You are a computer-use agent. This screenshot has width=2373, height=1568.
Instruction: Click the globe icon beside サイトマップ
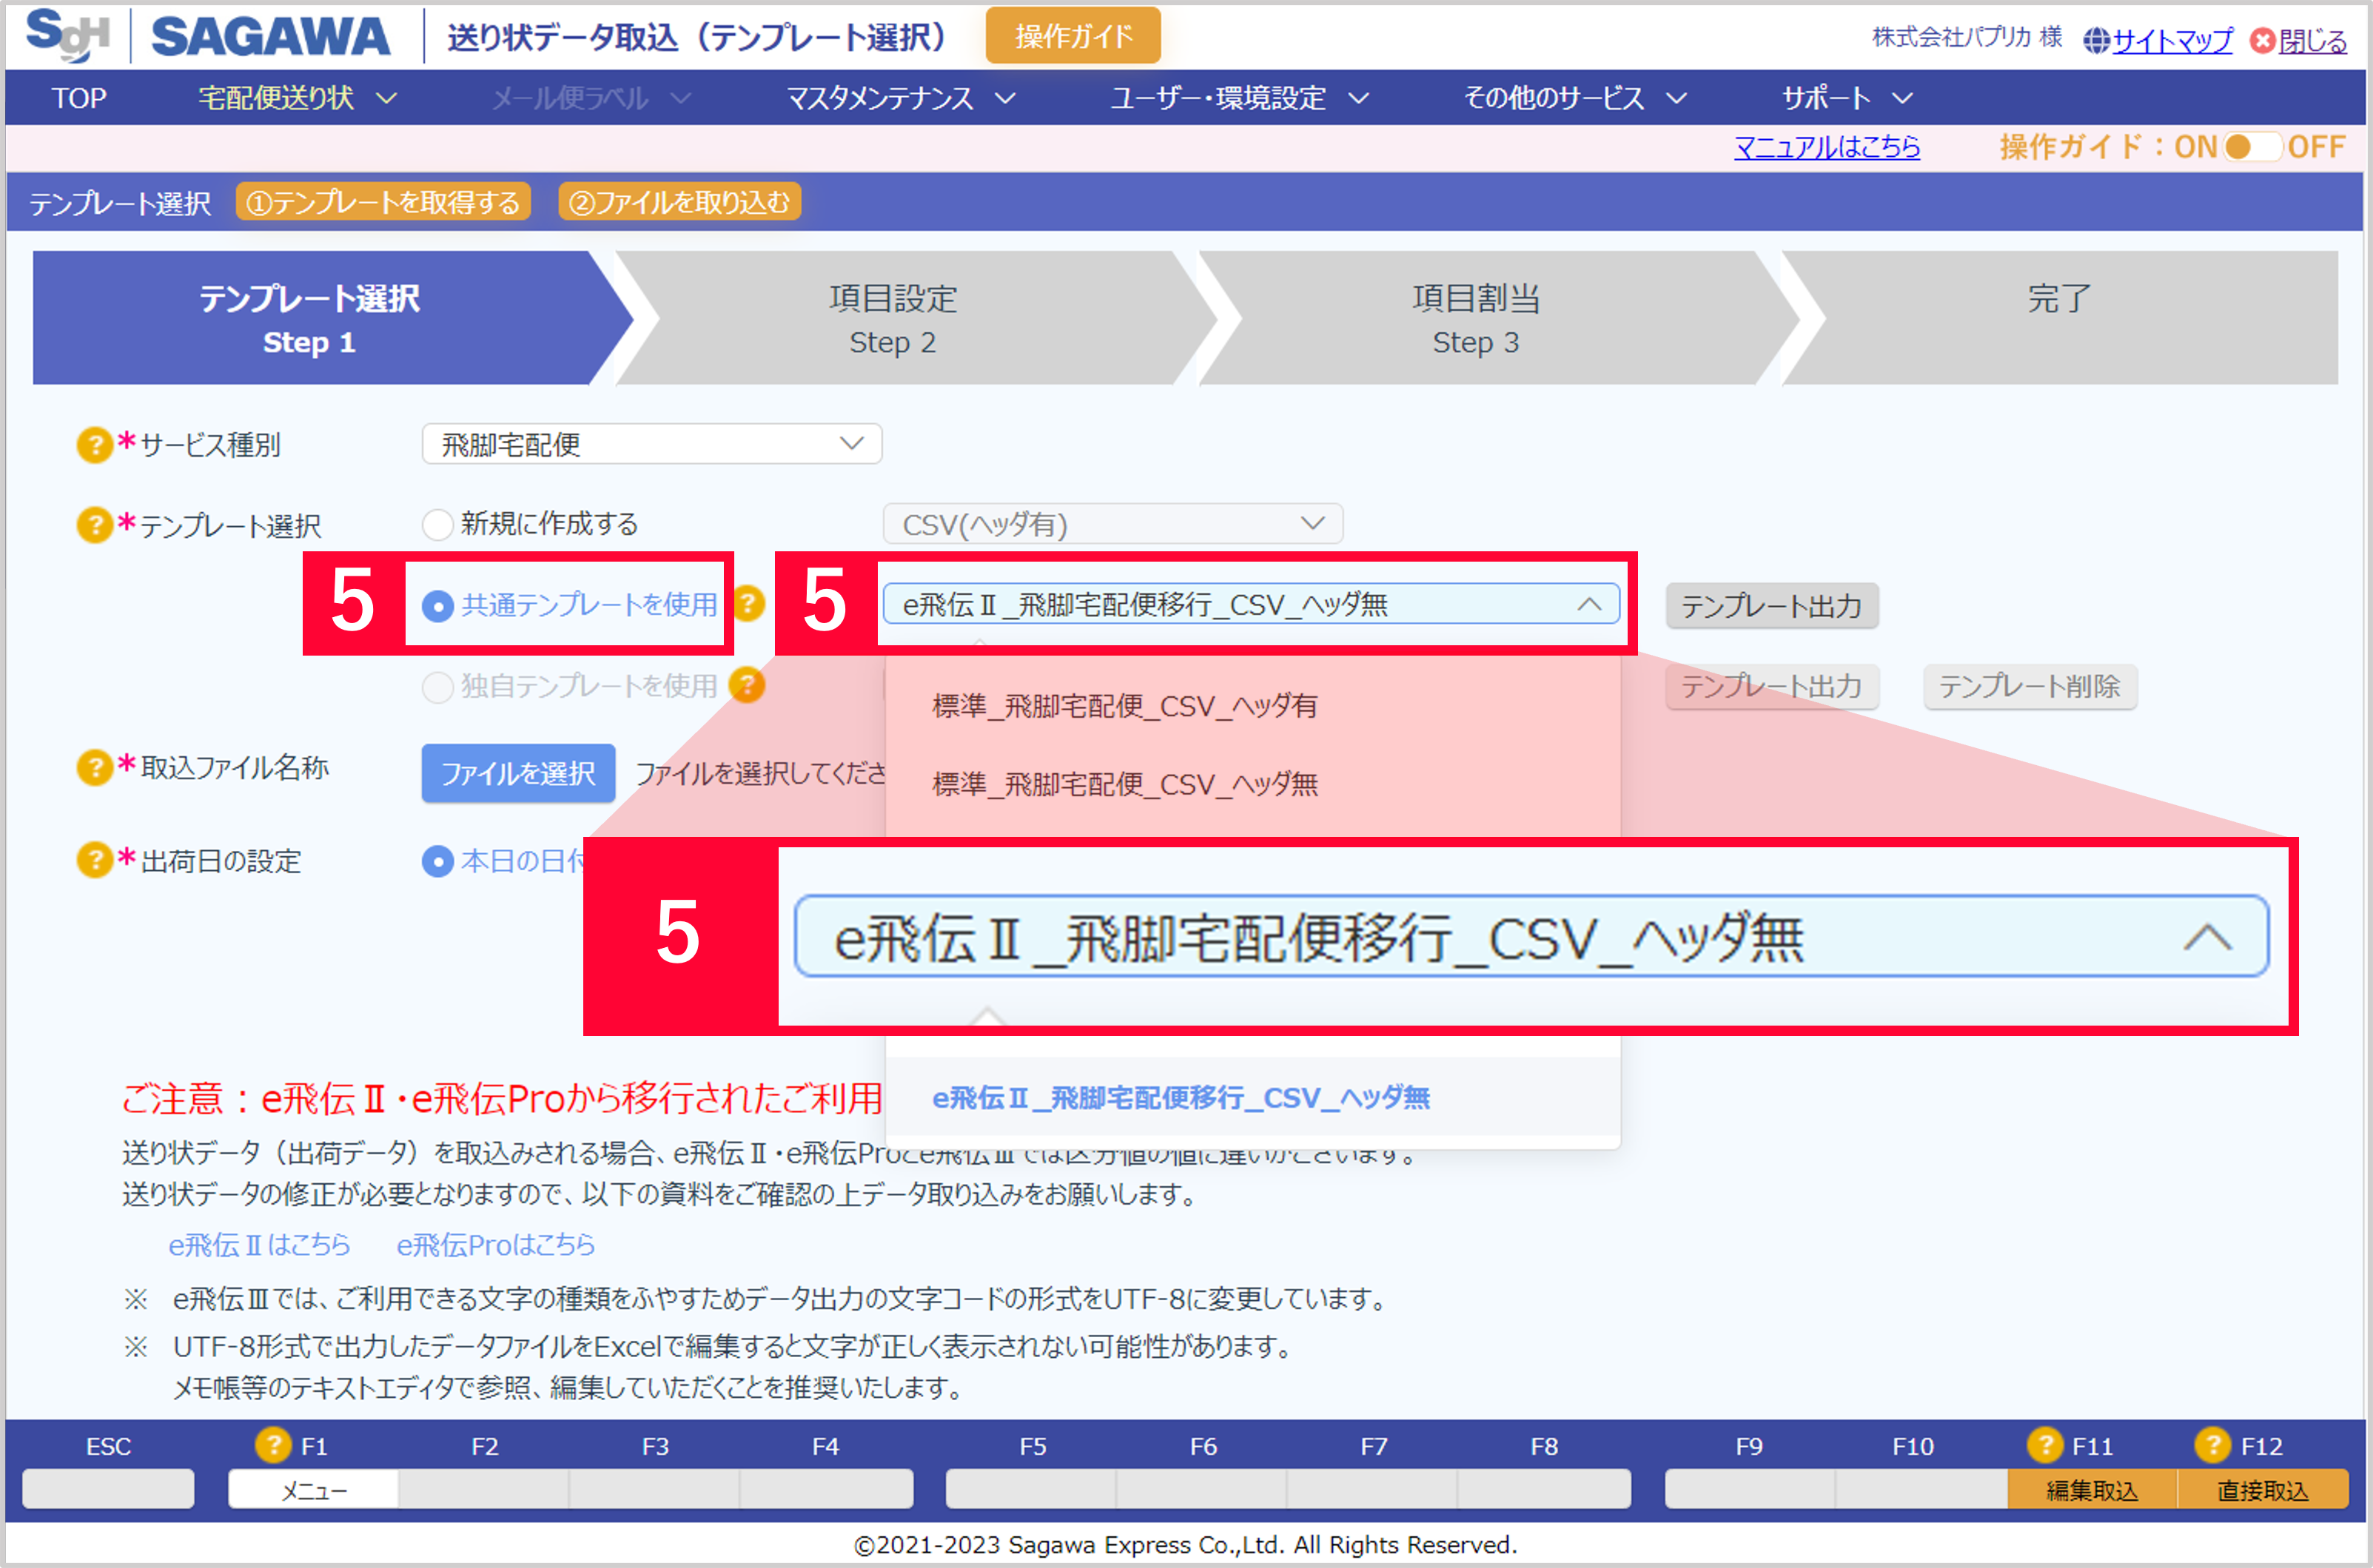coord(2096,41)
